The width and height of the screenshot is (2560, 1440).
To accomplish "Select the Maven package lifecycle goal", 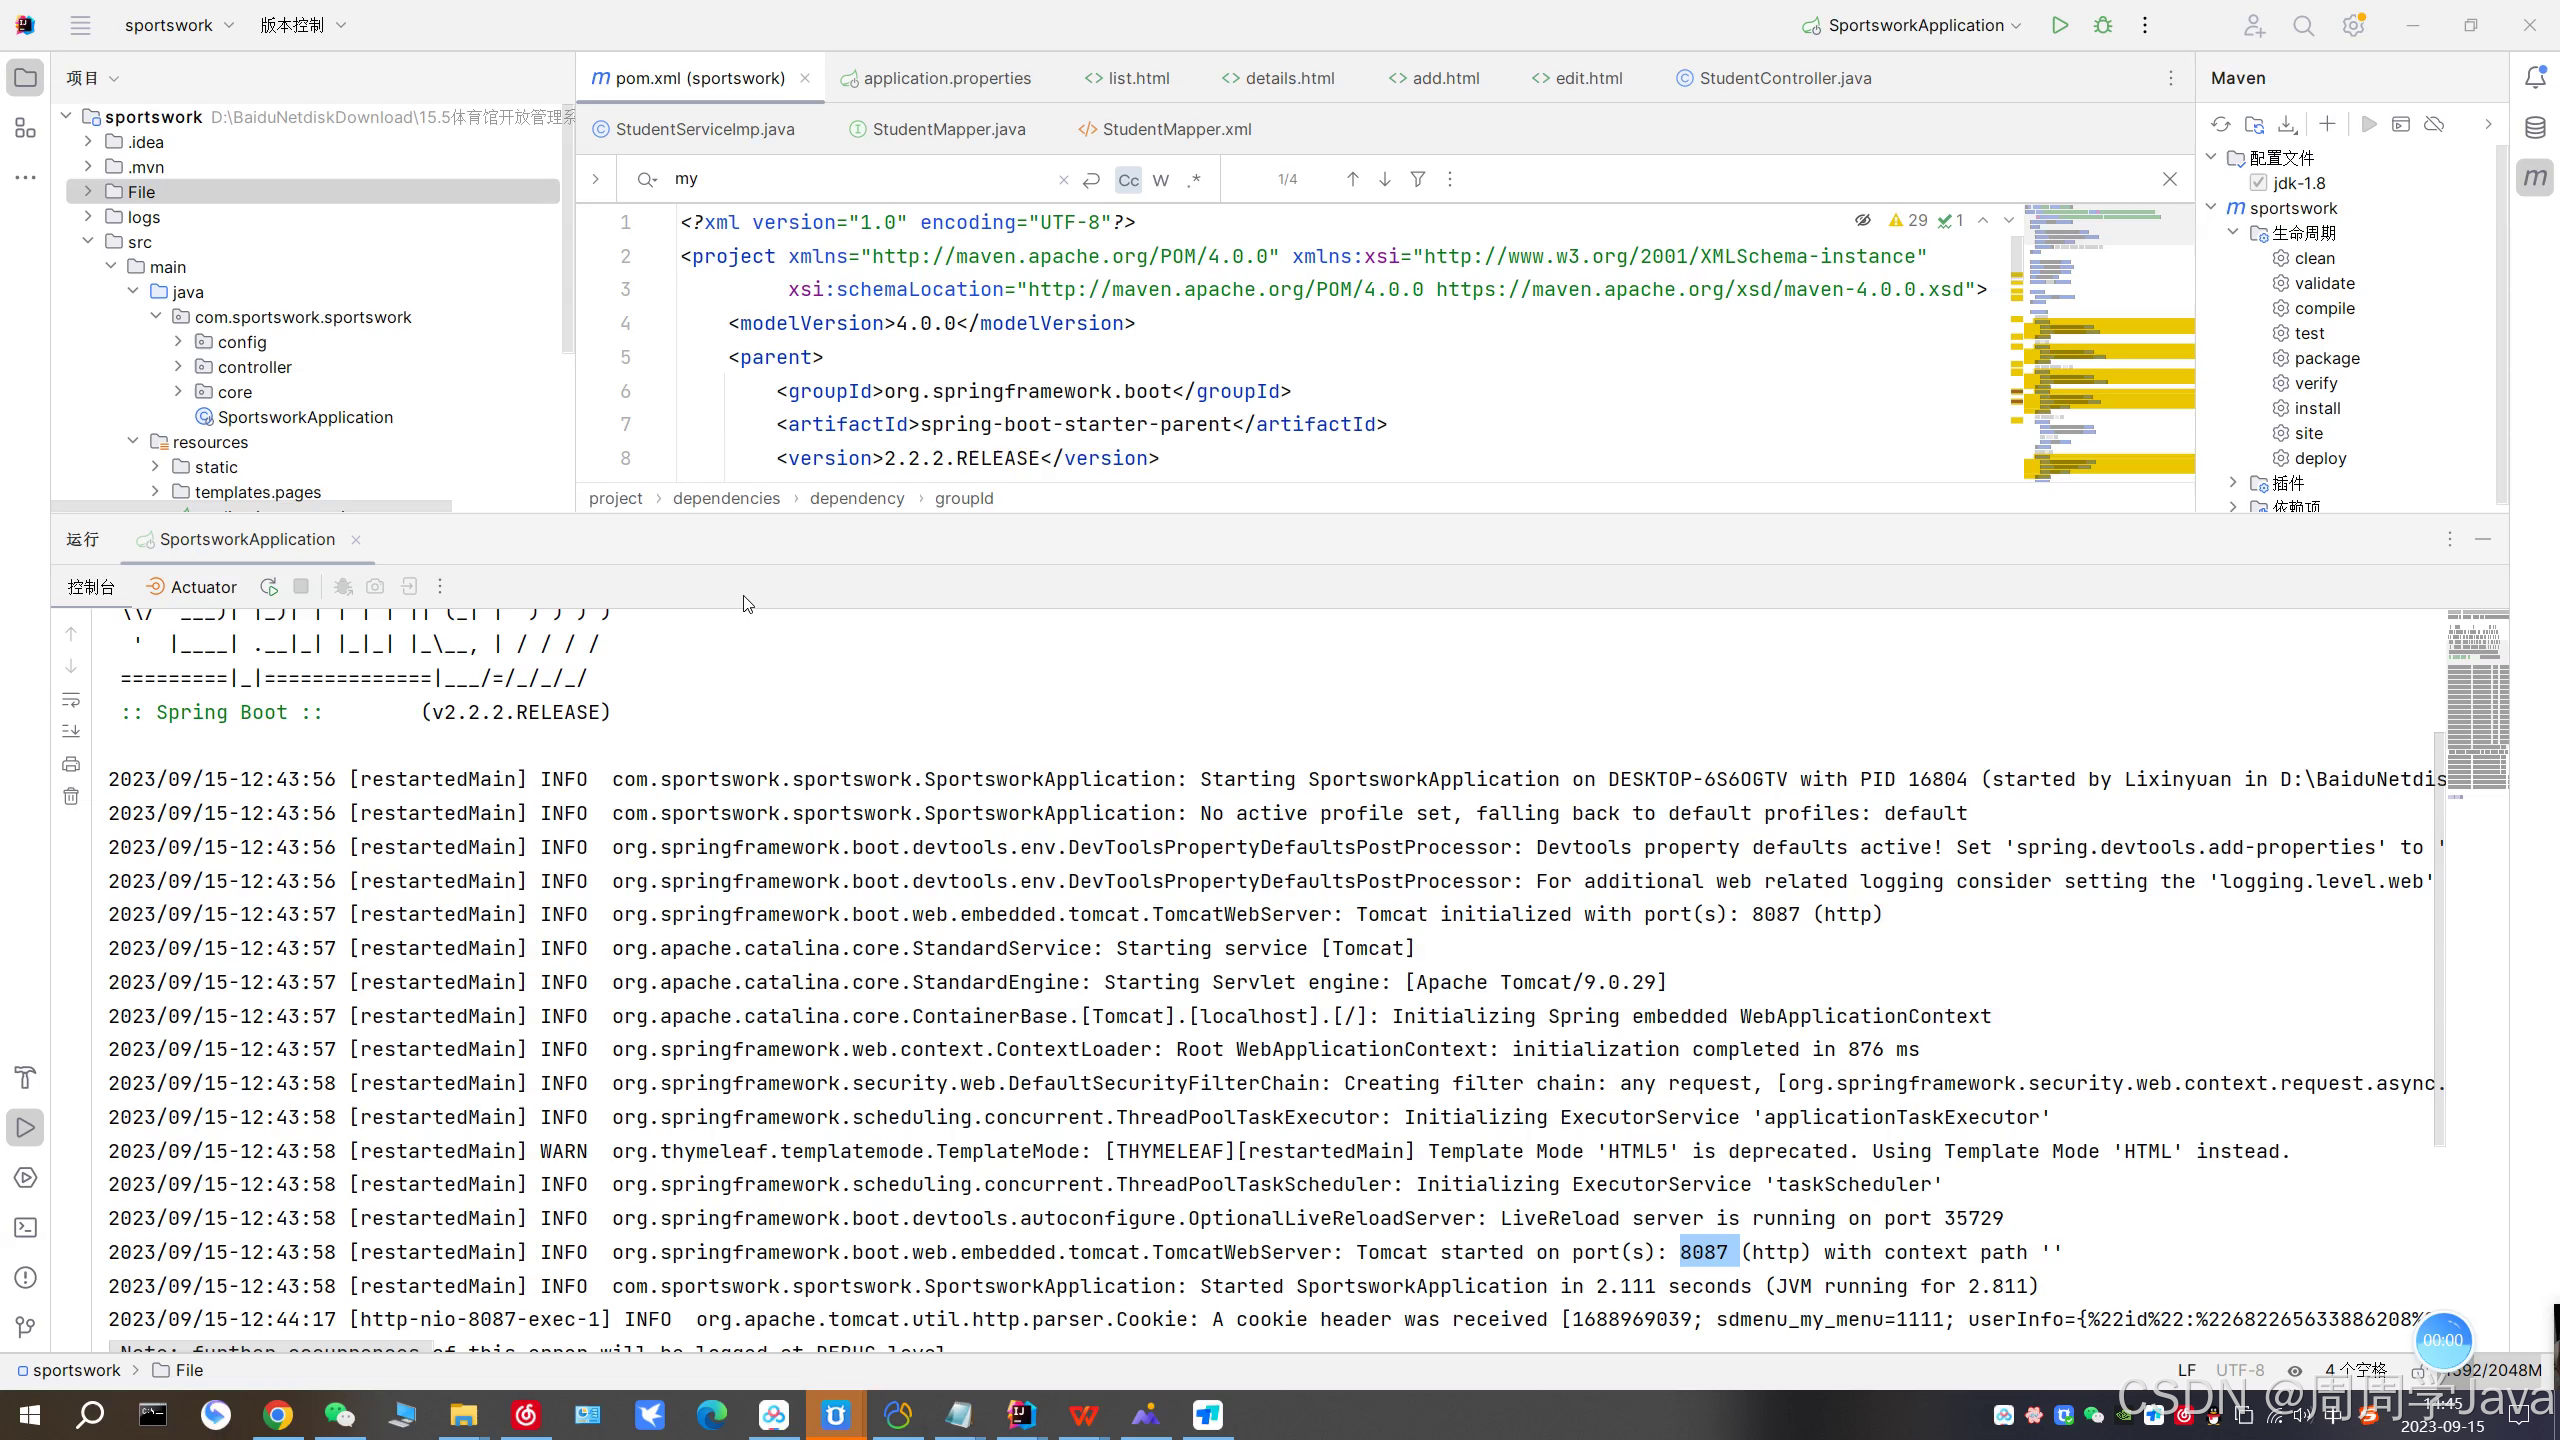I will pyautogui.click(x=2326, y=358).
